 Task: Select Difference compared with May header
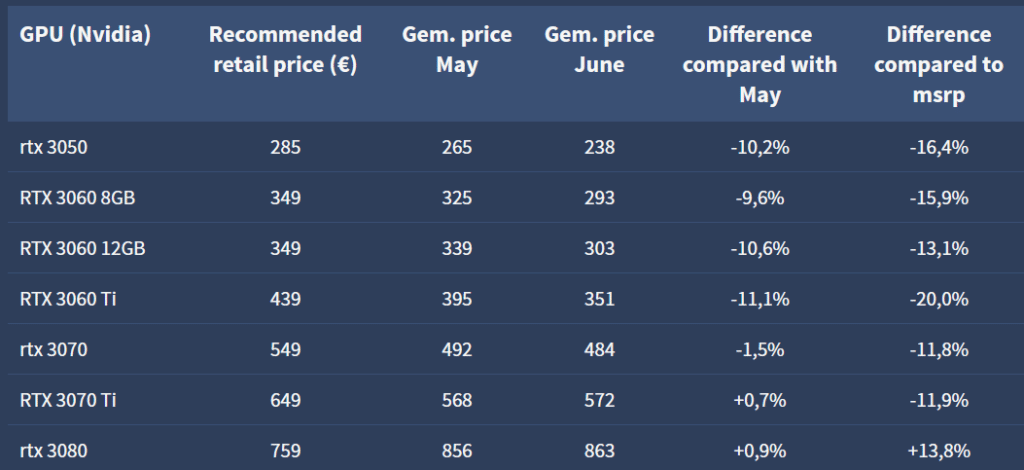tap(760, 64)
